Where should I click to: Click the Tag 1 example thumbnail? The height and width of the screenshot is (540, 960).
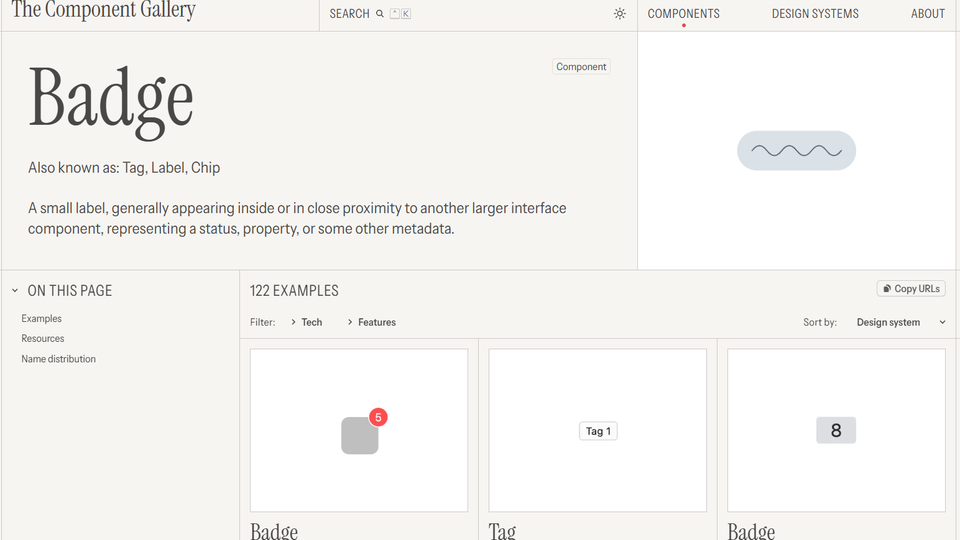598,431
